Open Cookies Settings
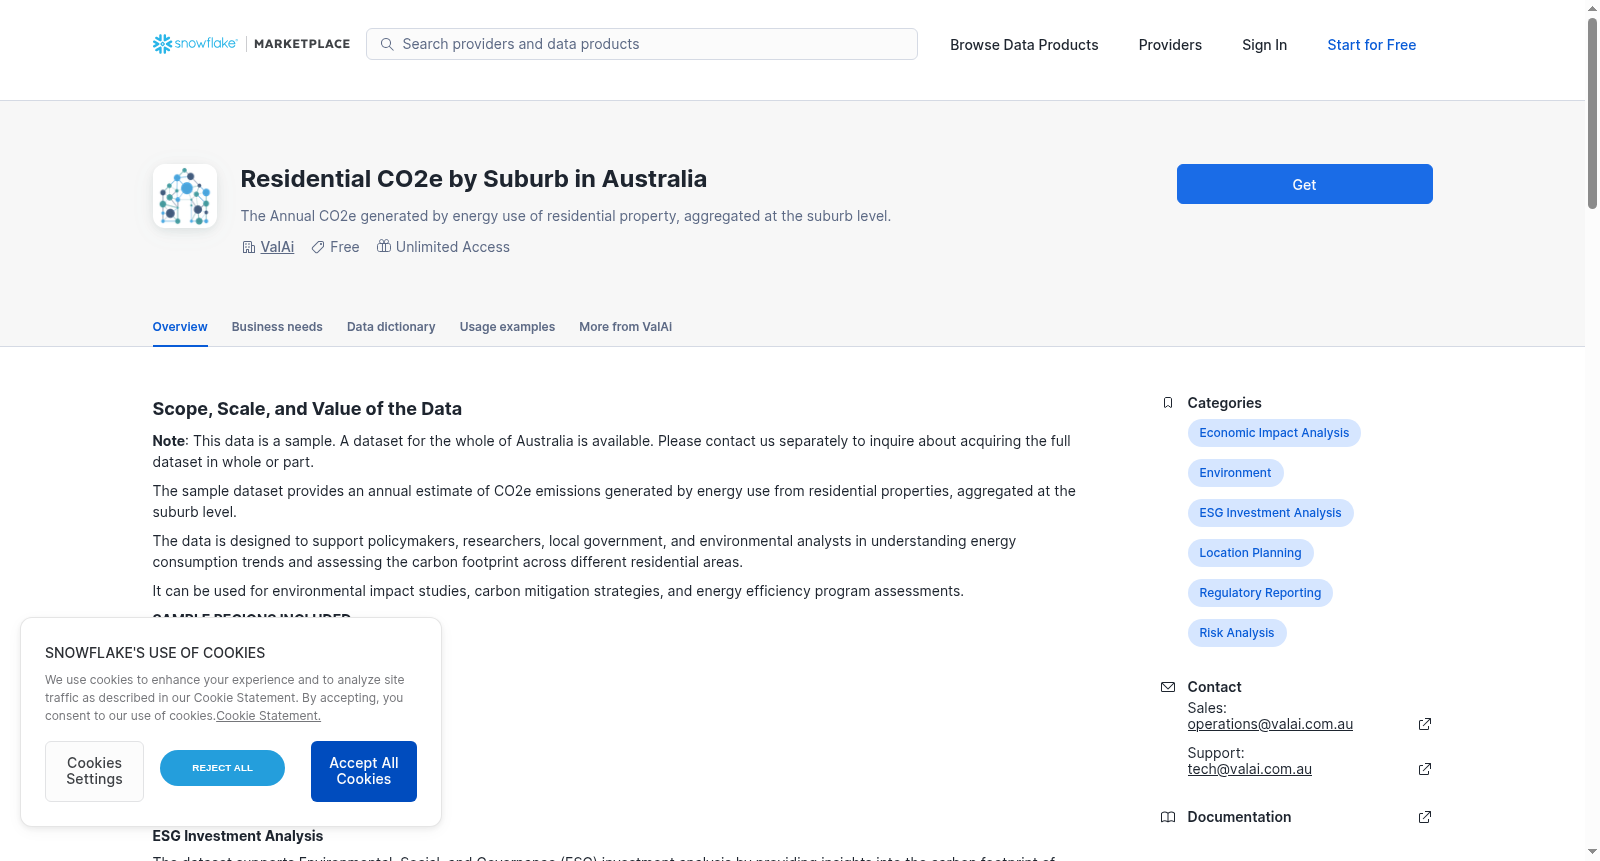This screenshot has width=1600, height=861. coord(94,771)
